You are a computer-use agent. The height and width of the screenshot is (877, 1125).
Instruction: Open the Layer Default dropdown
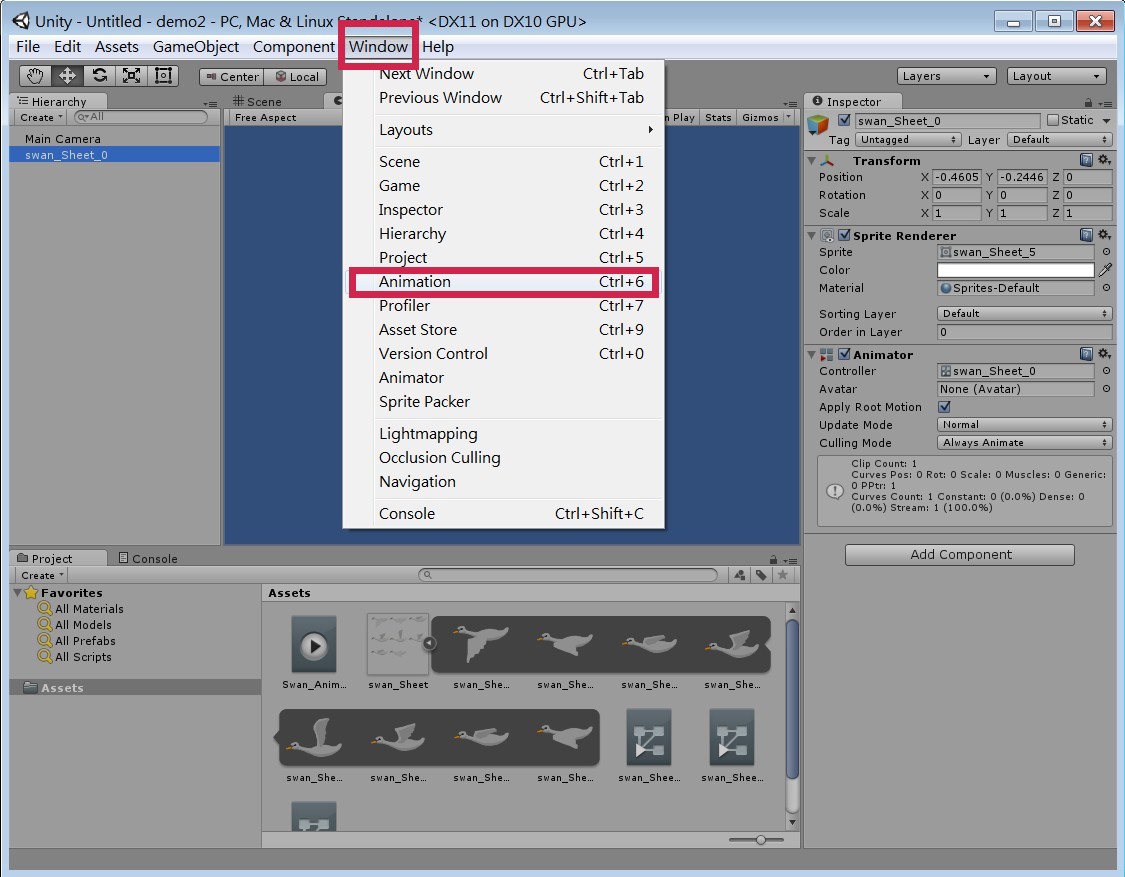pyautogui.click(x=1059, y=139)
